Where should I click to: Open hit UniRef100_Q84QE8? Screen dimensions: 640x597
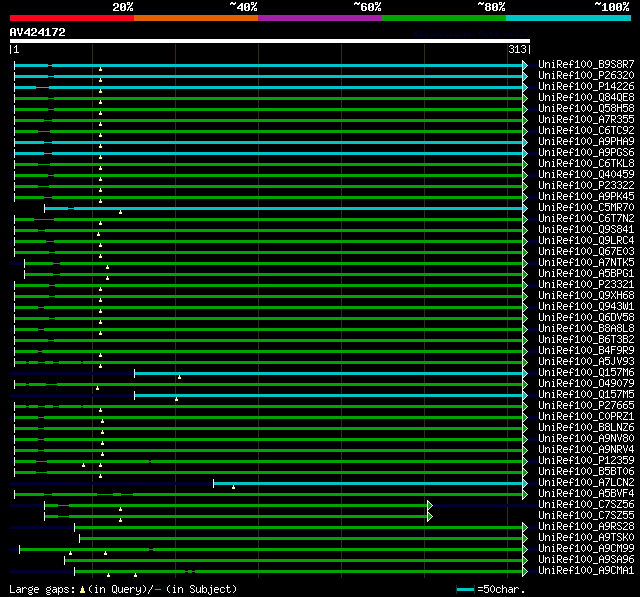(x=586, y=98)
